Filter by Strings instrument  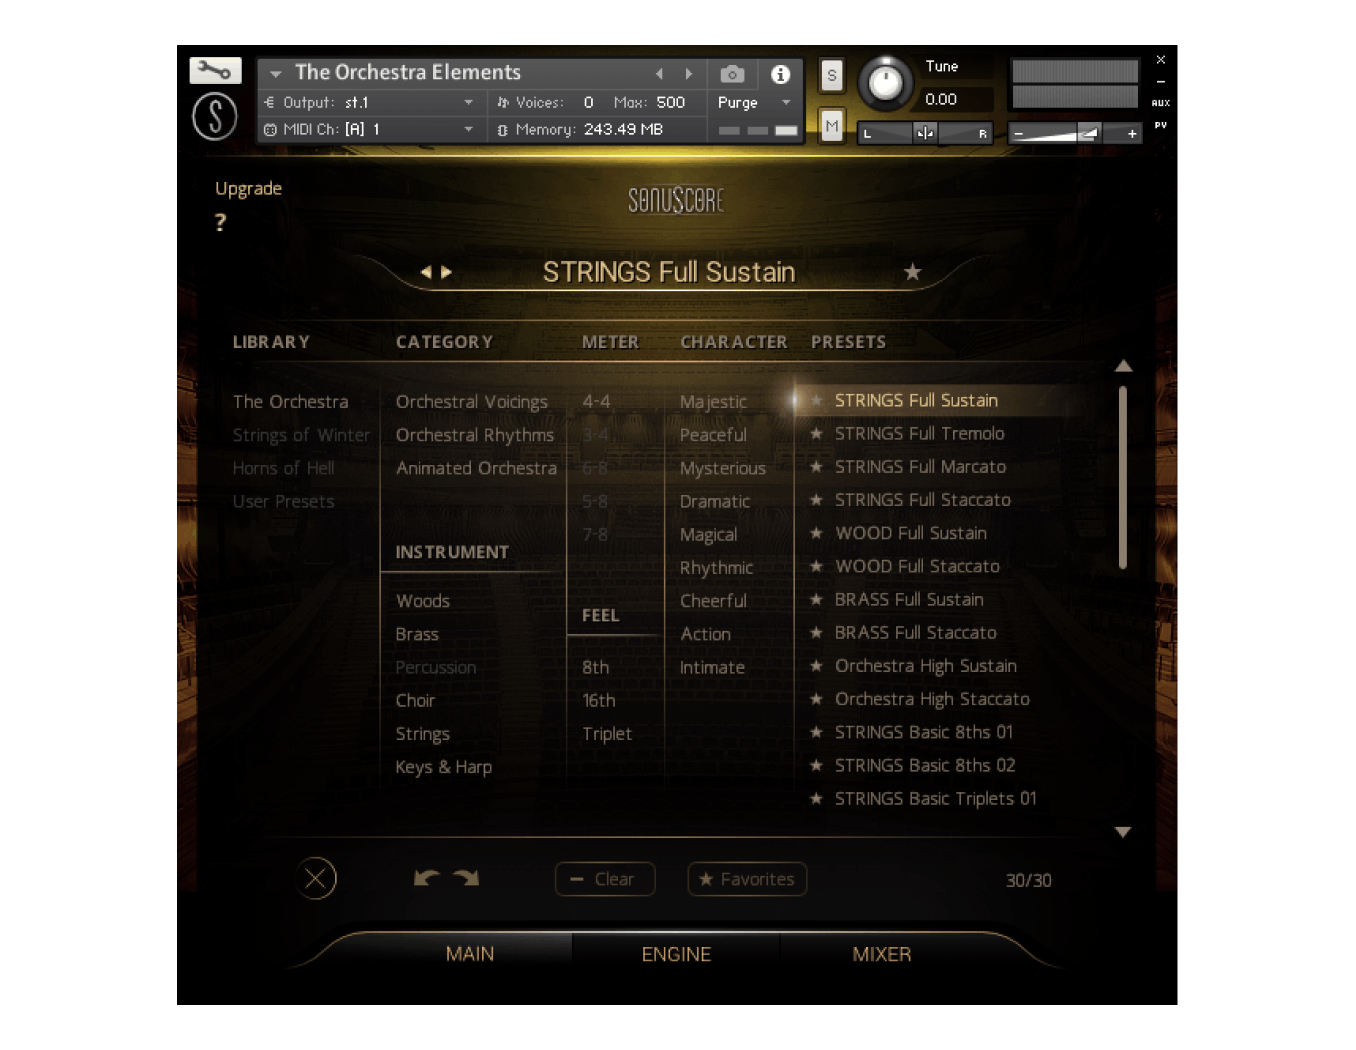[422, 734]
